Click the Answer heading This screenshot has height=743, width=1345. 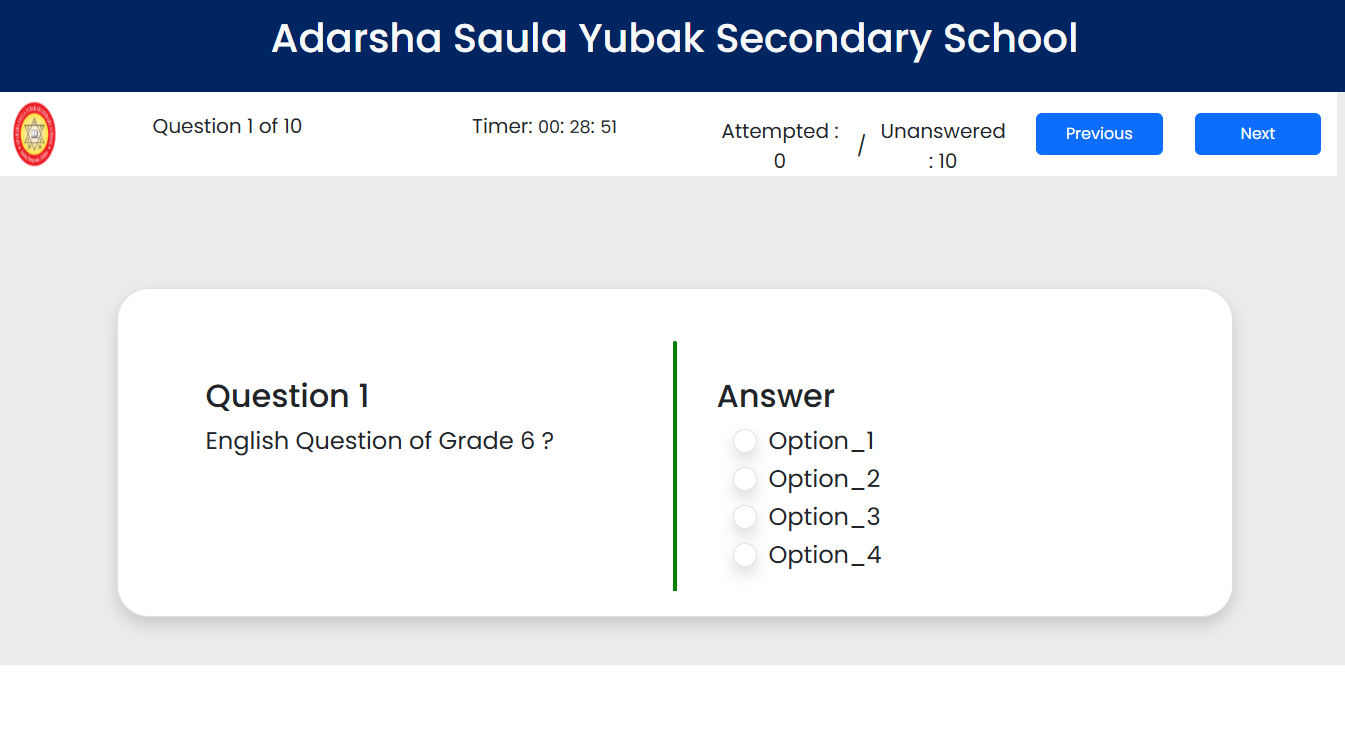(x=775, y=396)
